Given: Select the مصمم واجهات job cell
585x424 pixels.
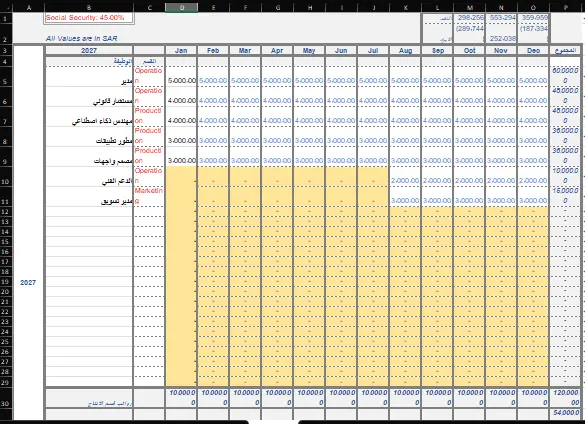Looking at the screenshot, I should tap(89, 157).
